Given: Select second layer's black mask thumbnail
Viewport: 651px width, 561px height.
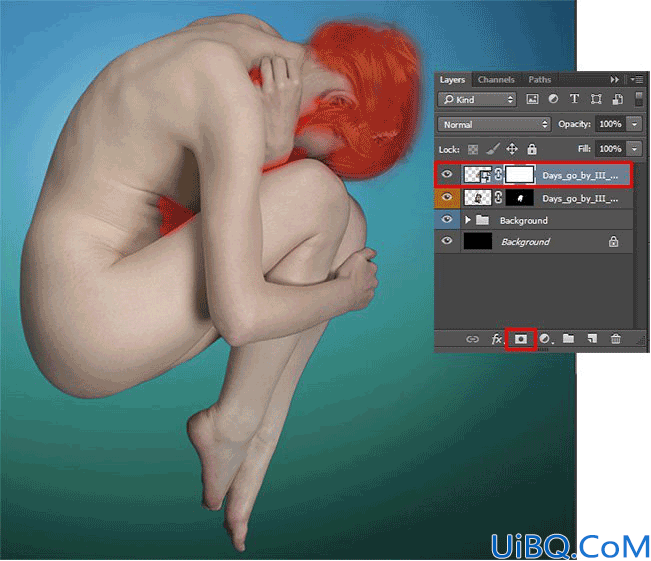Looking at the screenshot, I should 519,198.
